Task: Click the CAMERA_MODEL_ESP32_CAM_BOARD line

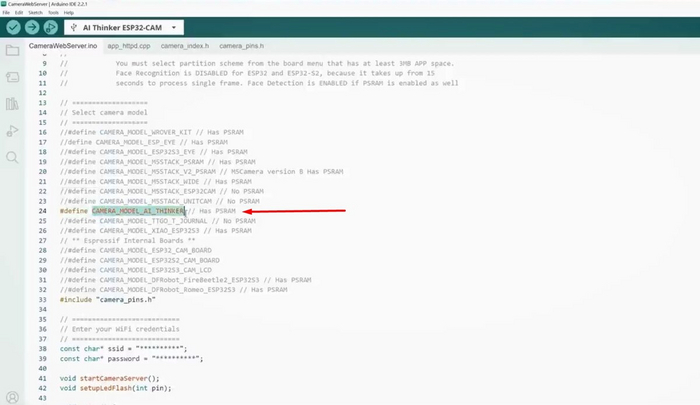Action: point(136,250)
